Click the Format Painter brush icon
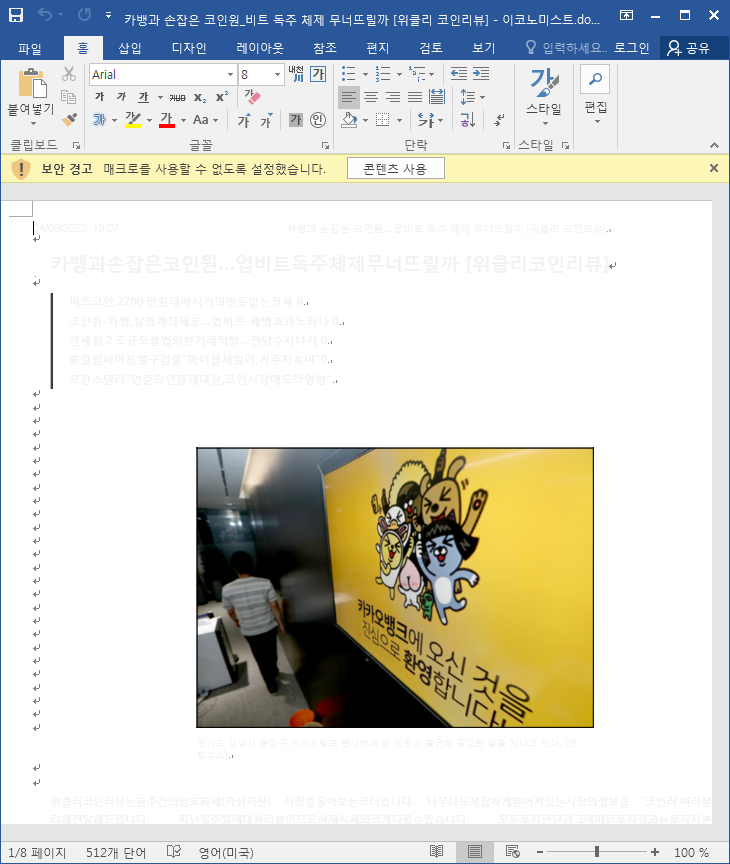 pos(69,120)
